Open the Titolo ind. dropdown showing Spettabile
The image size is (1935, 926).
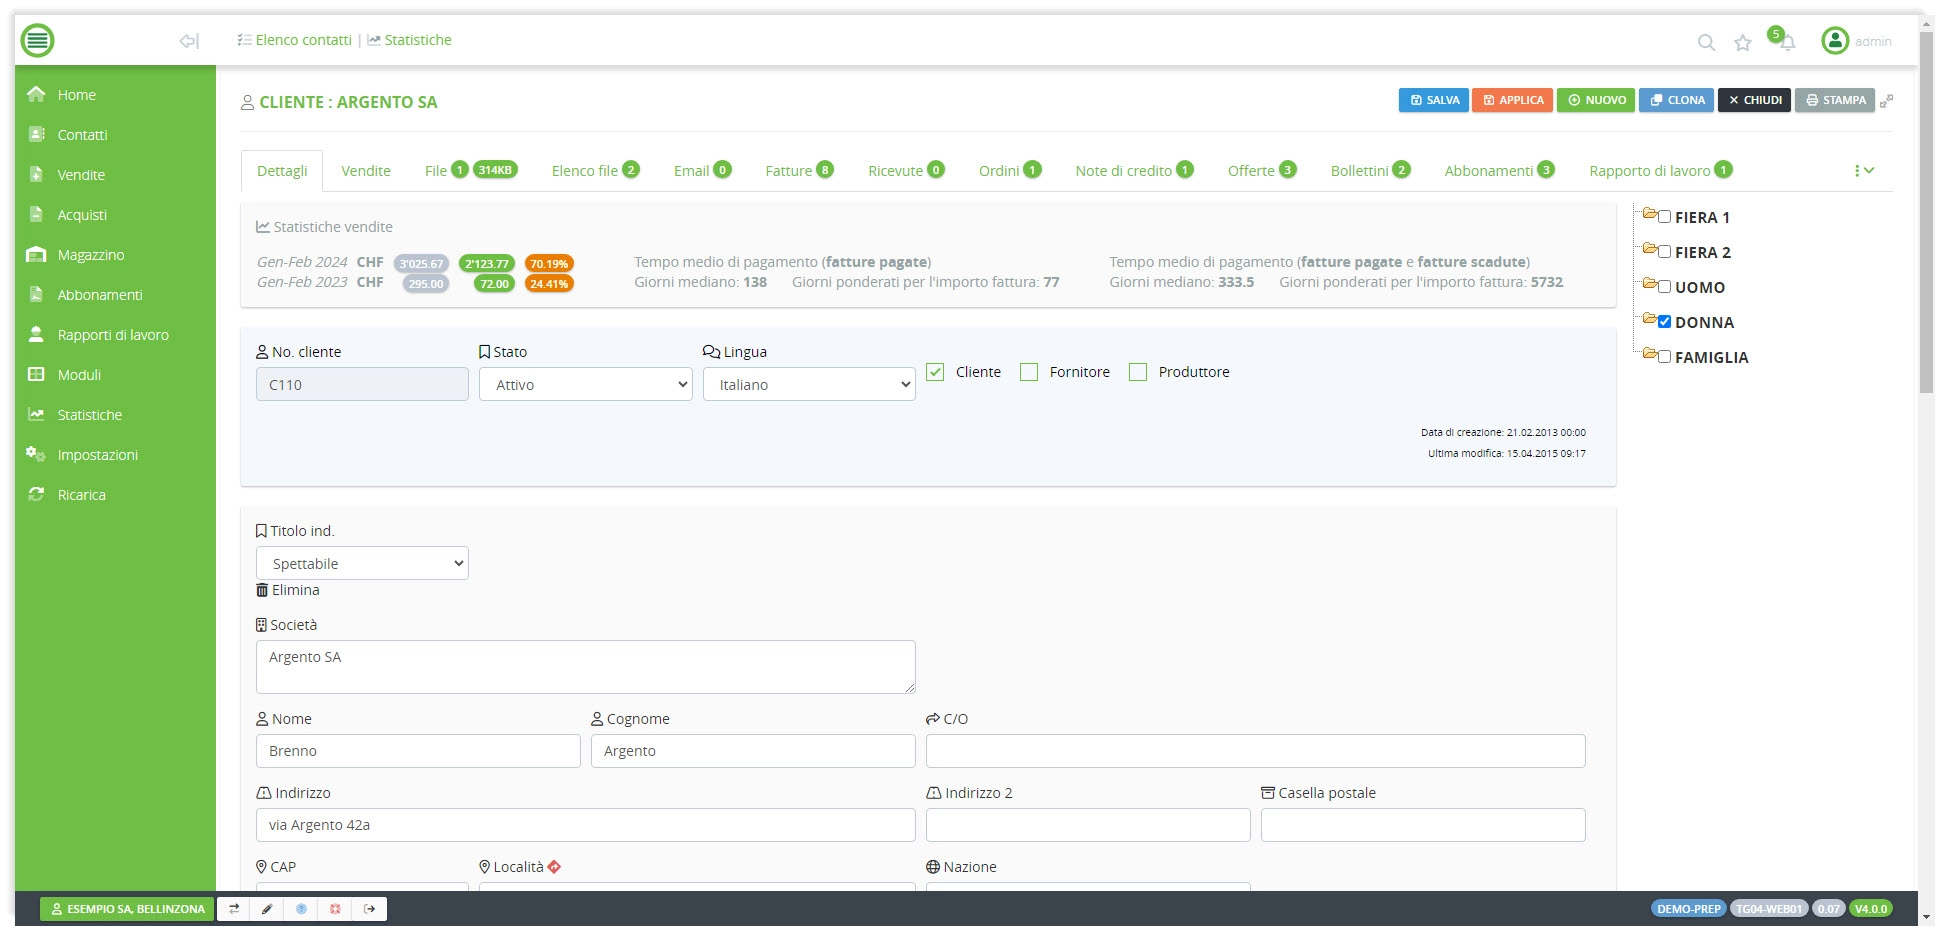point(362,564)
